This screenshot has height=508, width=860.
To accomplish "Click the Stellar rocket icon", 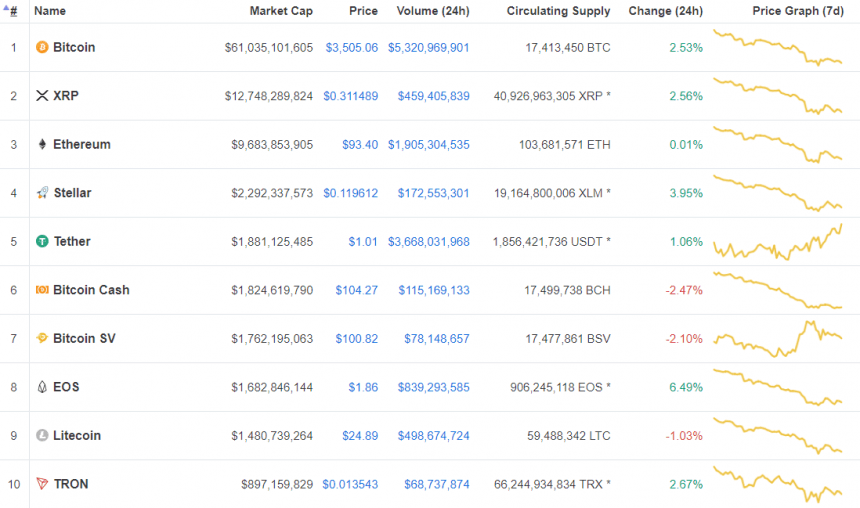I will click(42, 193).
